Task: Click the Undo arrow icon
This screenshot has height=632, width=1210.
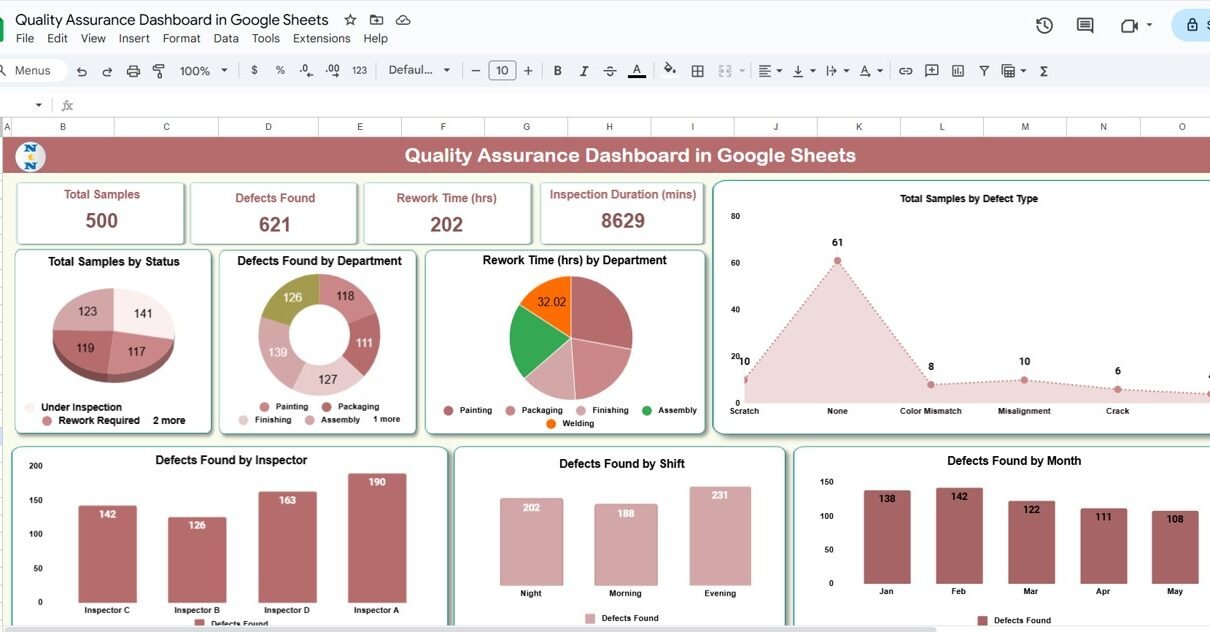Action: tap(82, 71)
